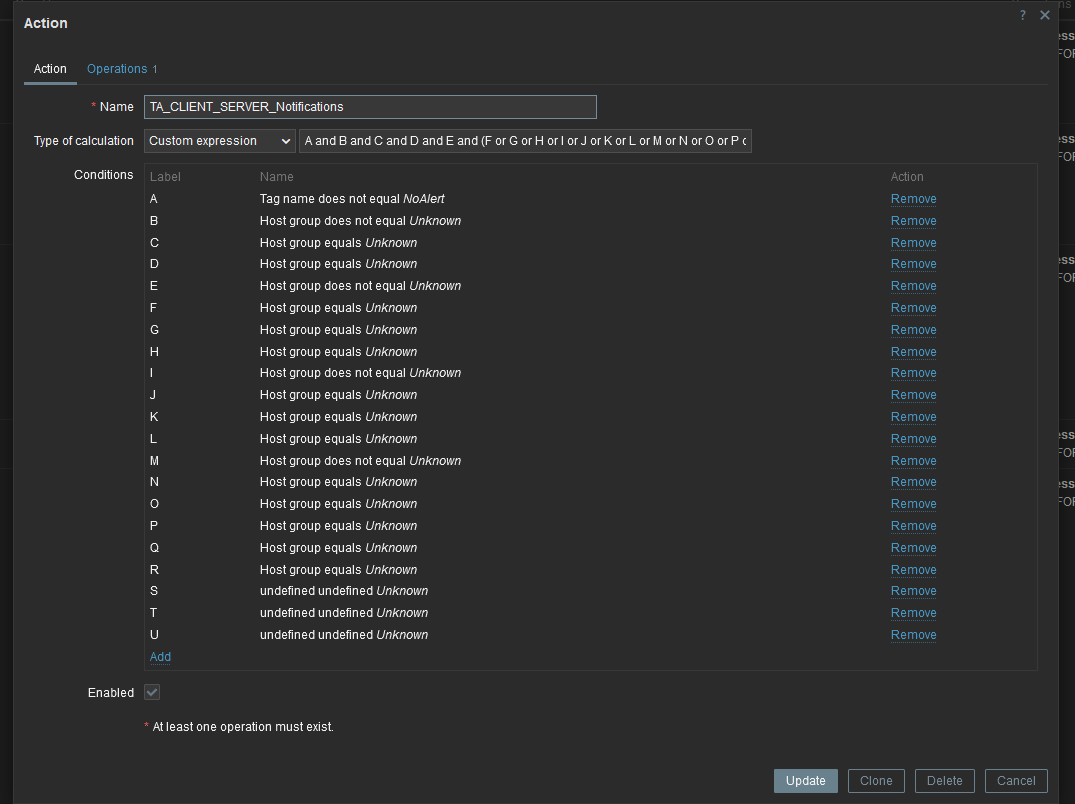The height and width of the screenshot is (804, 1075).
Task: Add a new condition
Action: 160,657
